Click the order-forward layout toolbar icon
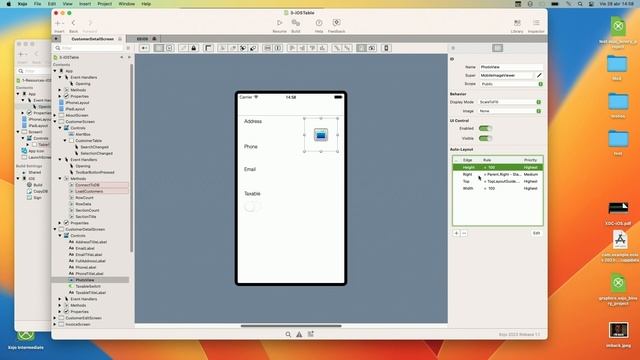This screenshot has height=360, width=640. click(x=222, y=48)
